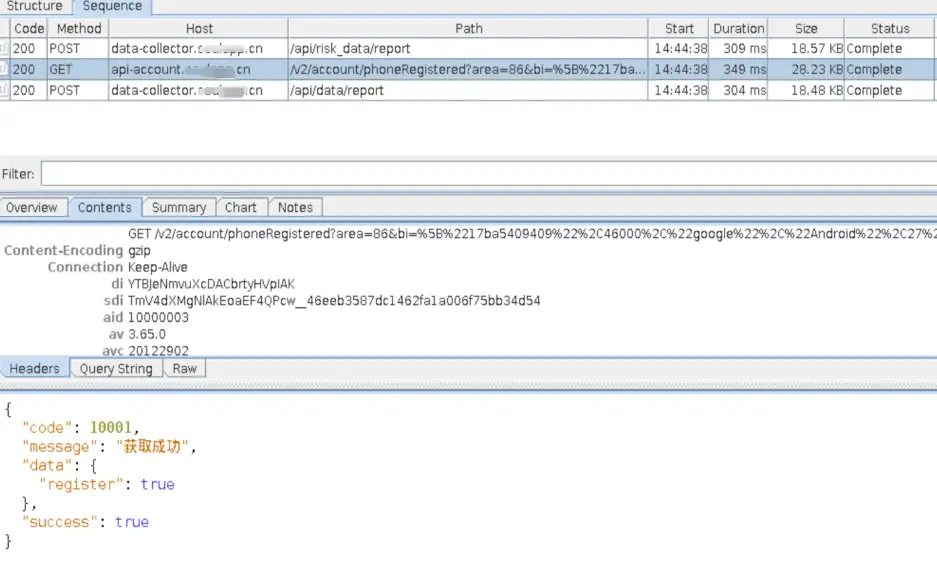Image resolution: width=937 pixels, height=561 pixels.
Task: Click the JSON code value 10001
Action: (x=111, y=427)
